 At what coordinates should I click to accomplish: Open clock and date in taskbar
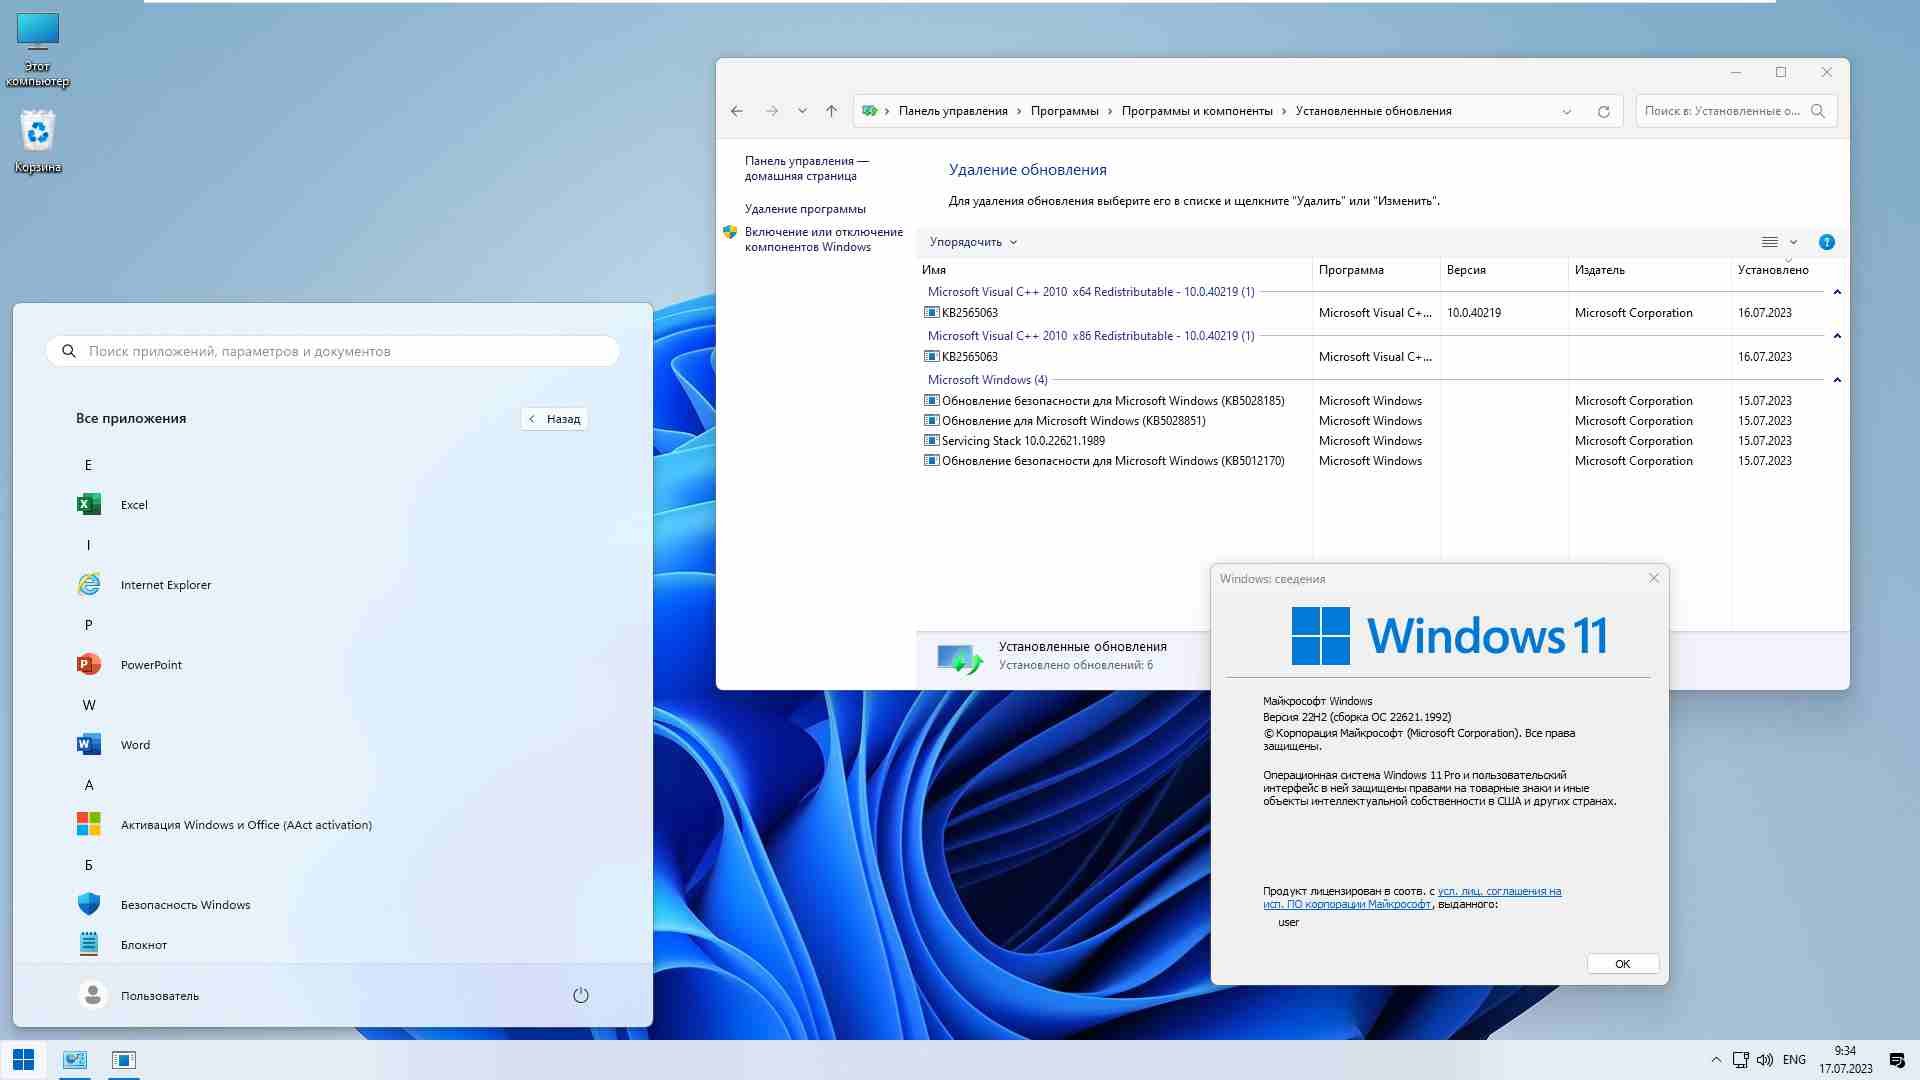[x=1845, y=1060]
